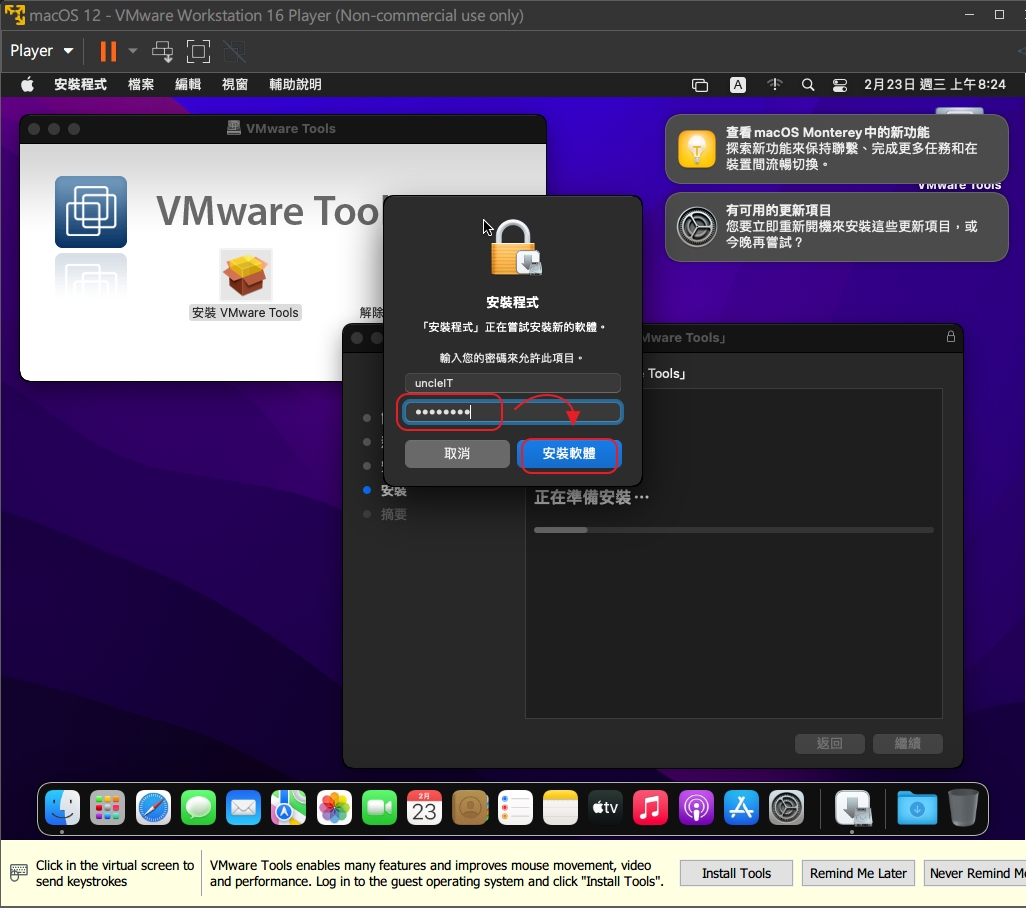Image resolution: width=1026 pixels, height=908 pixels.
Task: Click the uncleIT username field
Action: pos(512,383)
